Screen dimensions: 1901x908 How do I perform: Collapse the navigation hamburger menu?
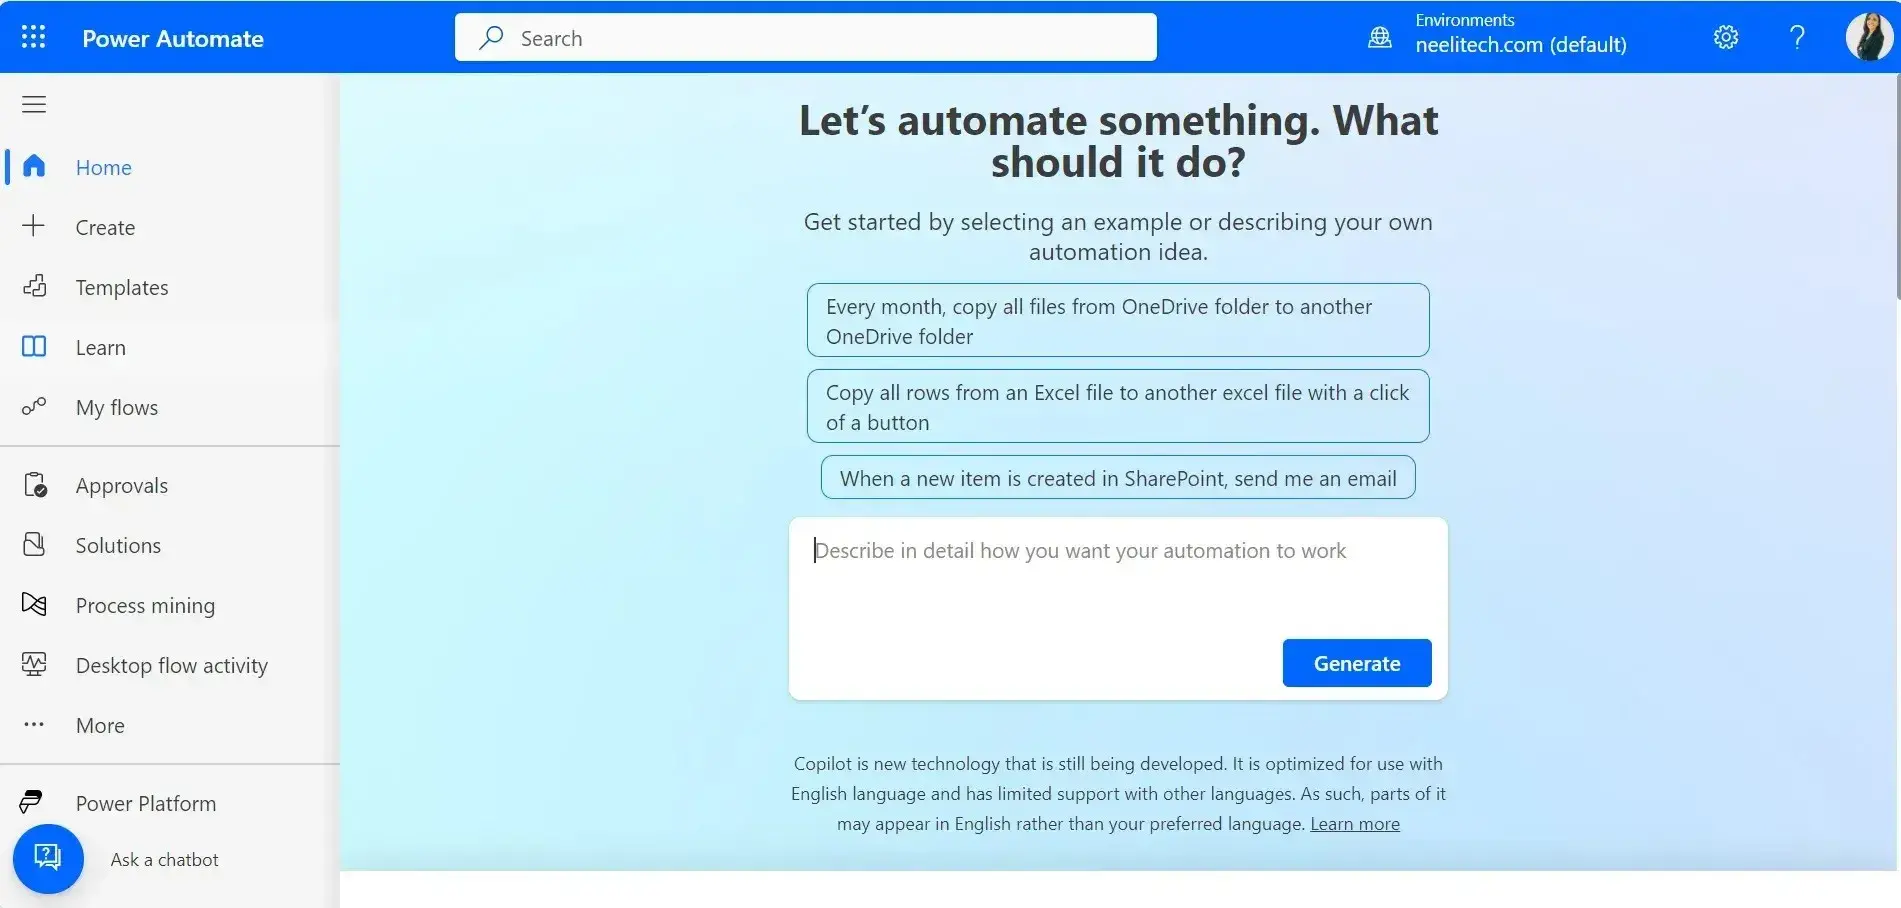34,104
